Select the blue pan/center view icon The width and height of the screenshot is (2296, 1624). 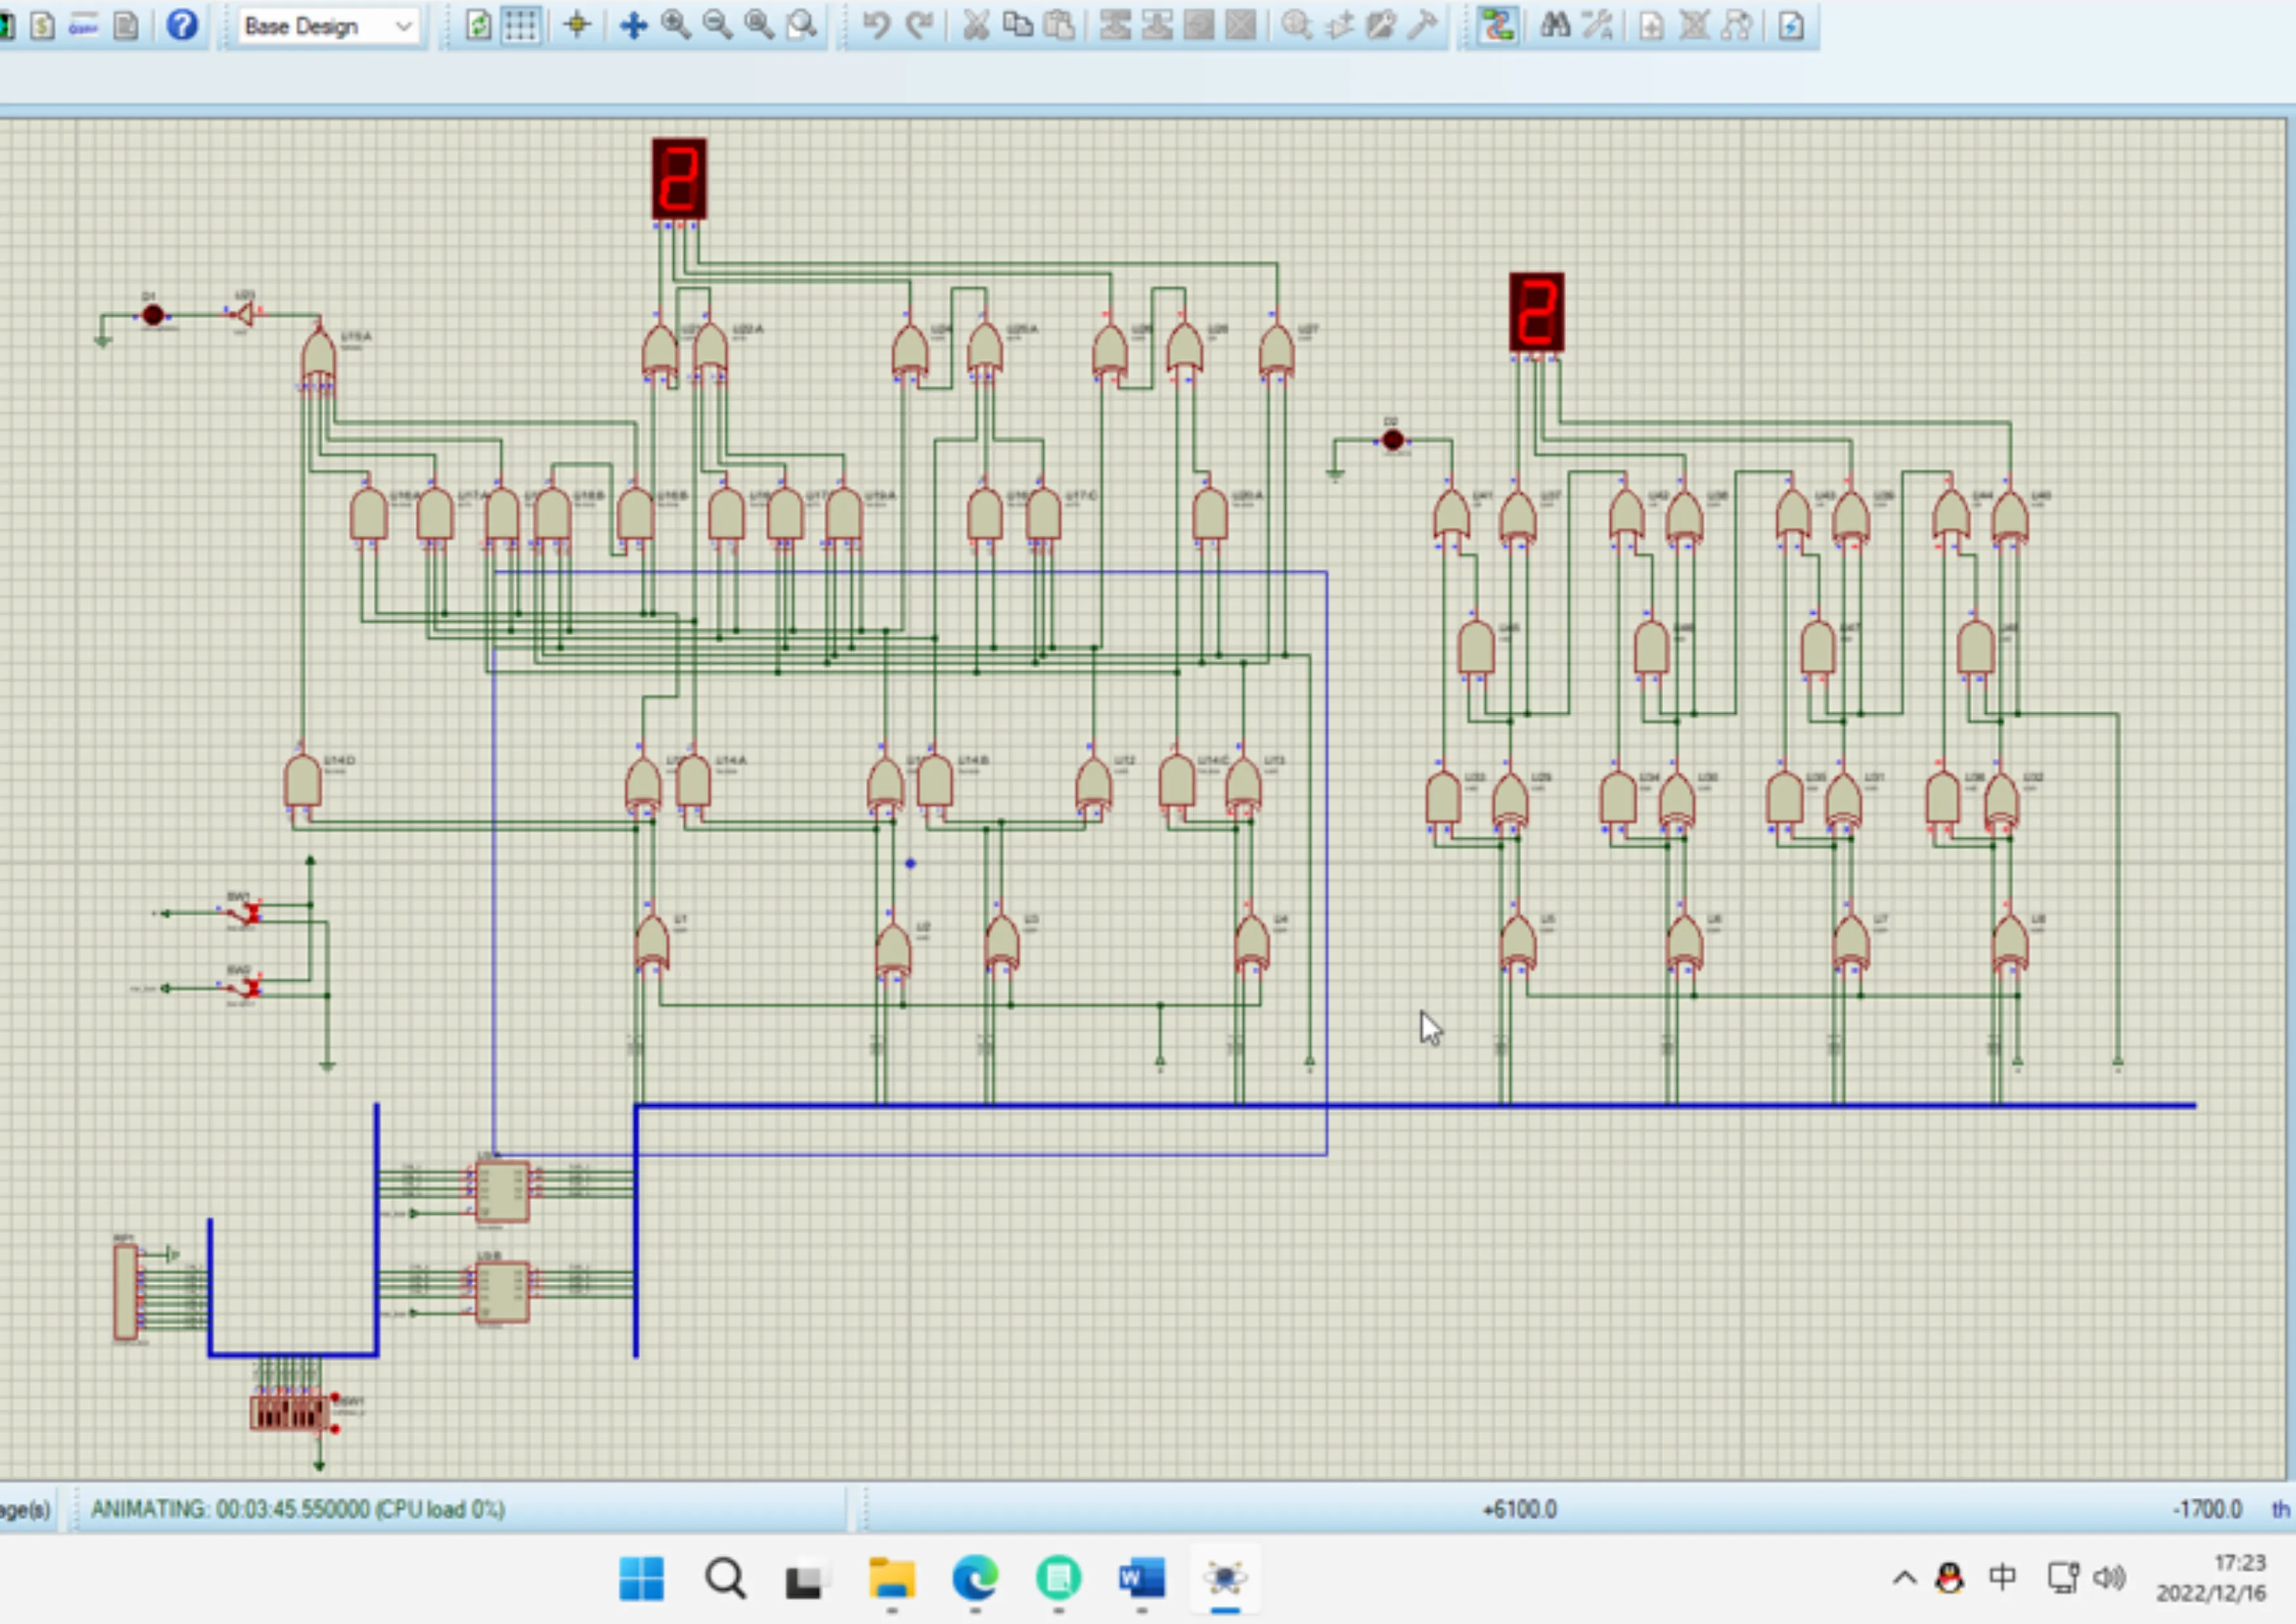pyautogui.click(x=633, y=25)
